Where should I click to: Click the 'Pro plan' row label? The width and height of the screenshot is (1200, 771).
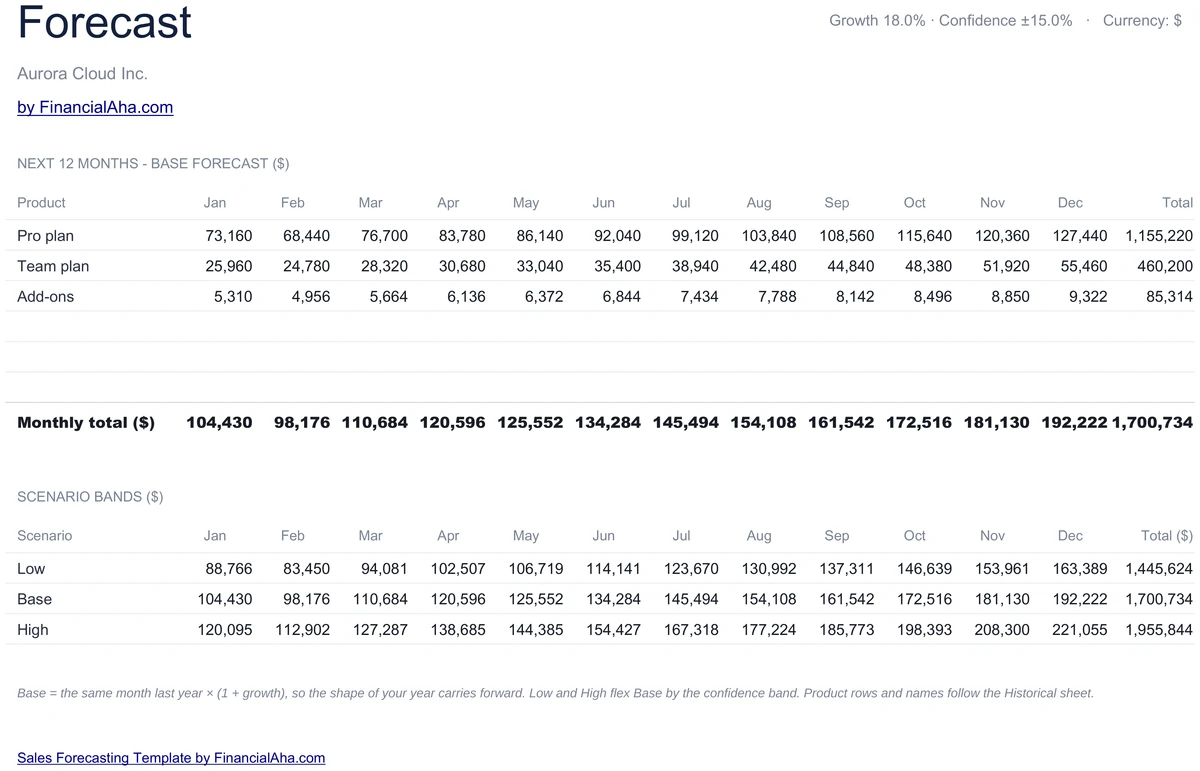[x=45, y=236]
